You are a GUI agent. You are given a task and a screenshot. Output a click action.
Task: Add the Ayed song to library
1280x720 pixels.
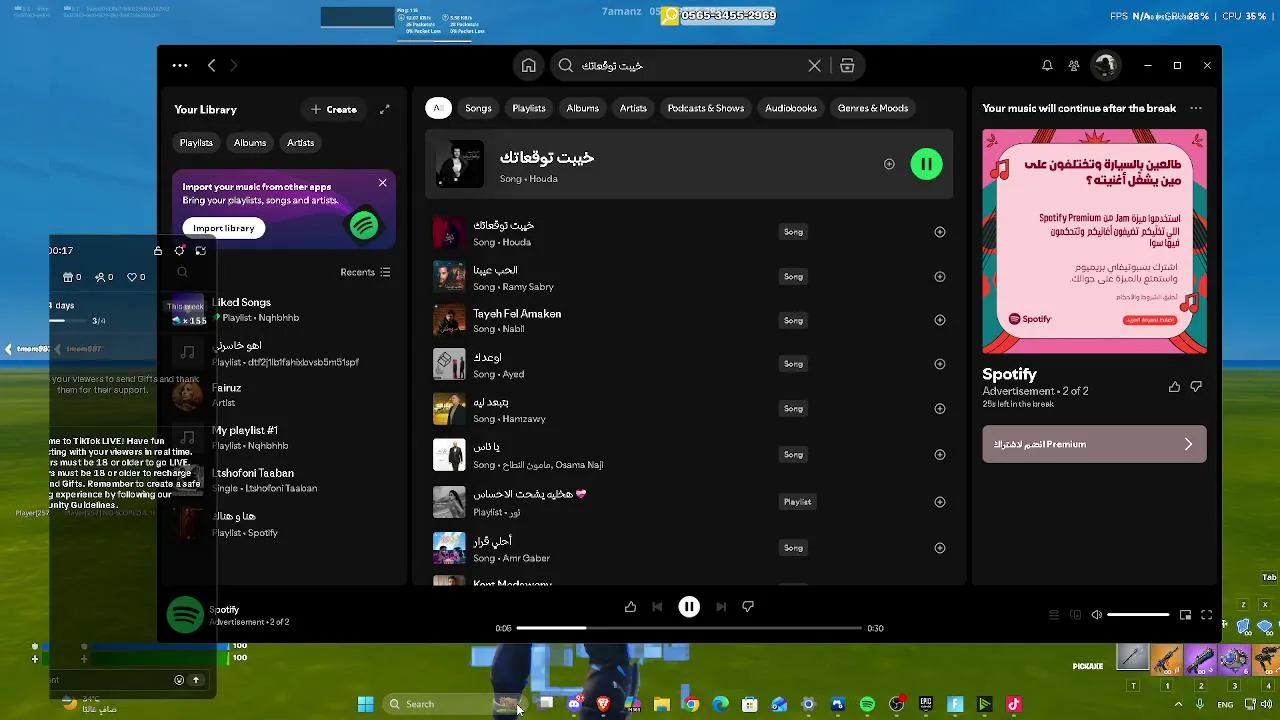940,364
